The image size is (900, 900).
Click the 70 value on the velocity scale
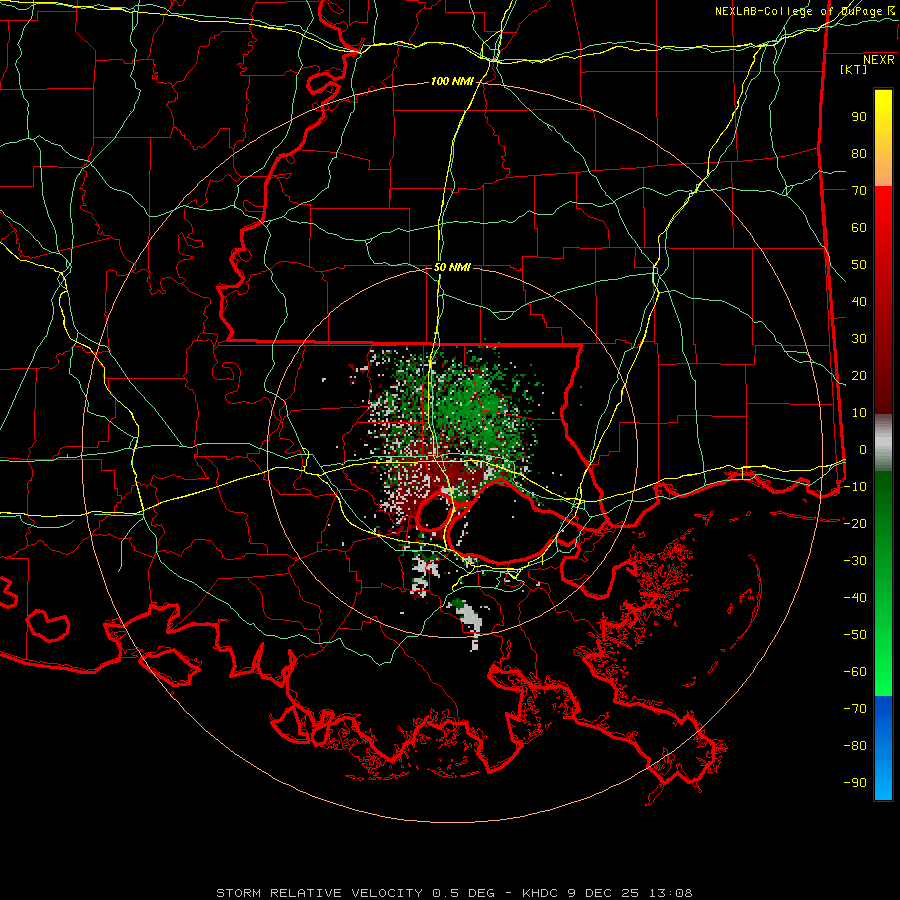pos(859,191)
